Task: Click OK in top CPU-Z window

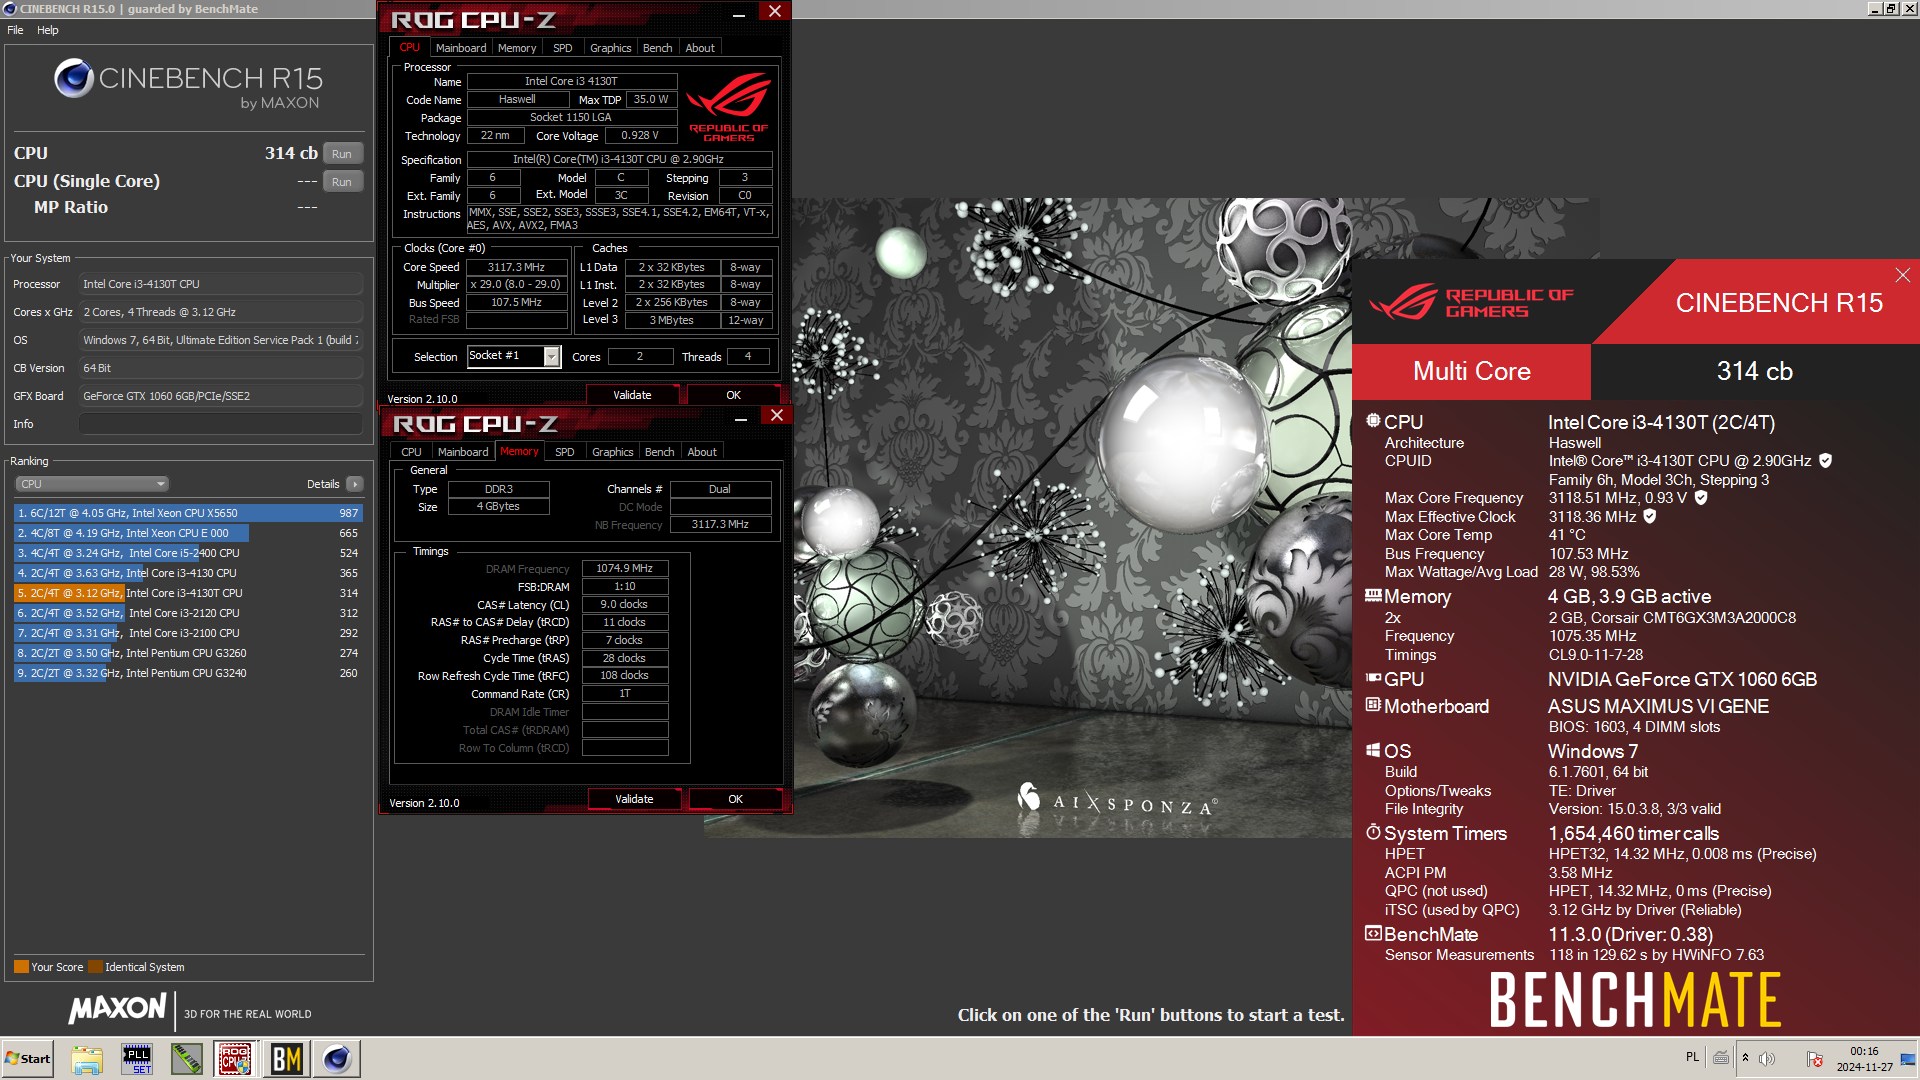Action: [x=733, y=395]
